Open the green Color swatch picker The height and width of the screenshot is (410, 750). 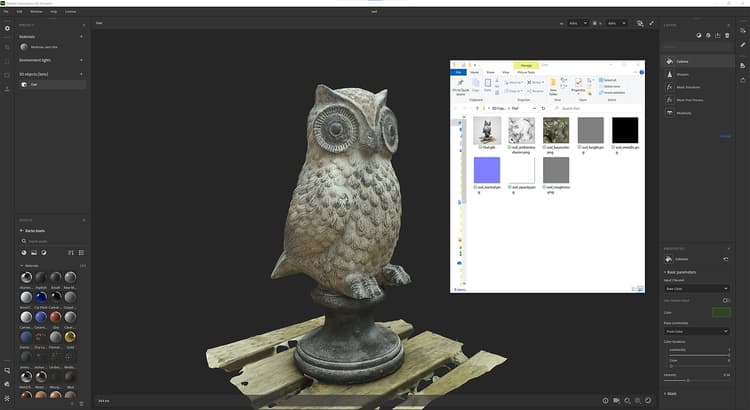pyautogui.click(x=721, y=312)
